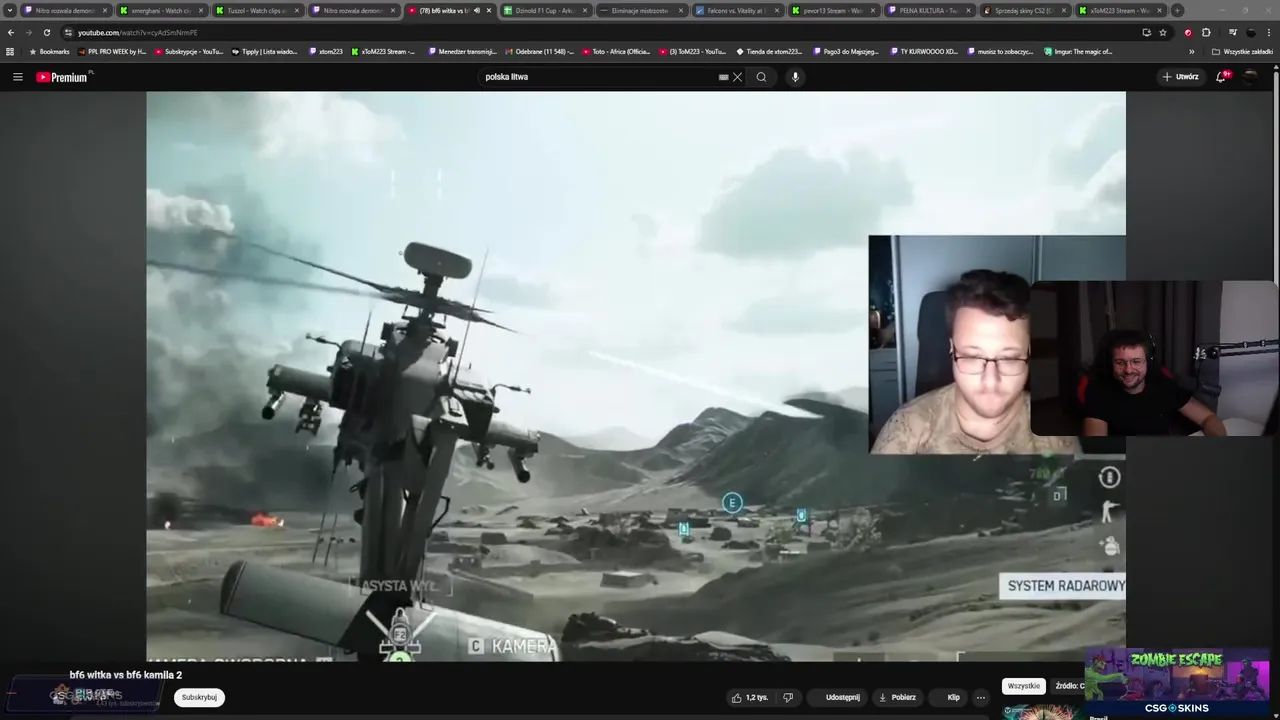This screenshot has height=720, width=1280.
Task: Click the video player to pause playback
Action: tap(636, 376)
